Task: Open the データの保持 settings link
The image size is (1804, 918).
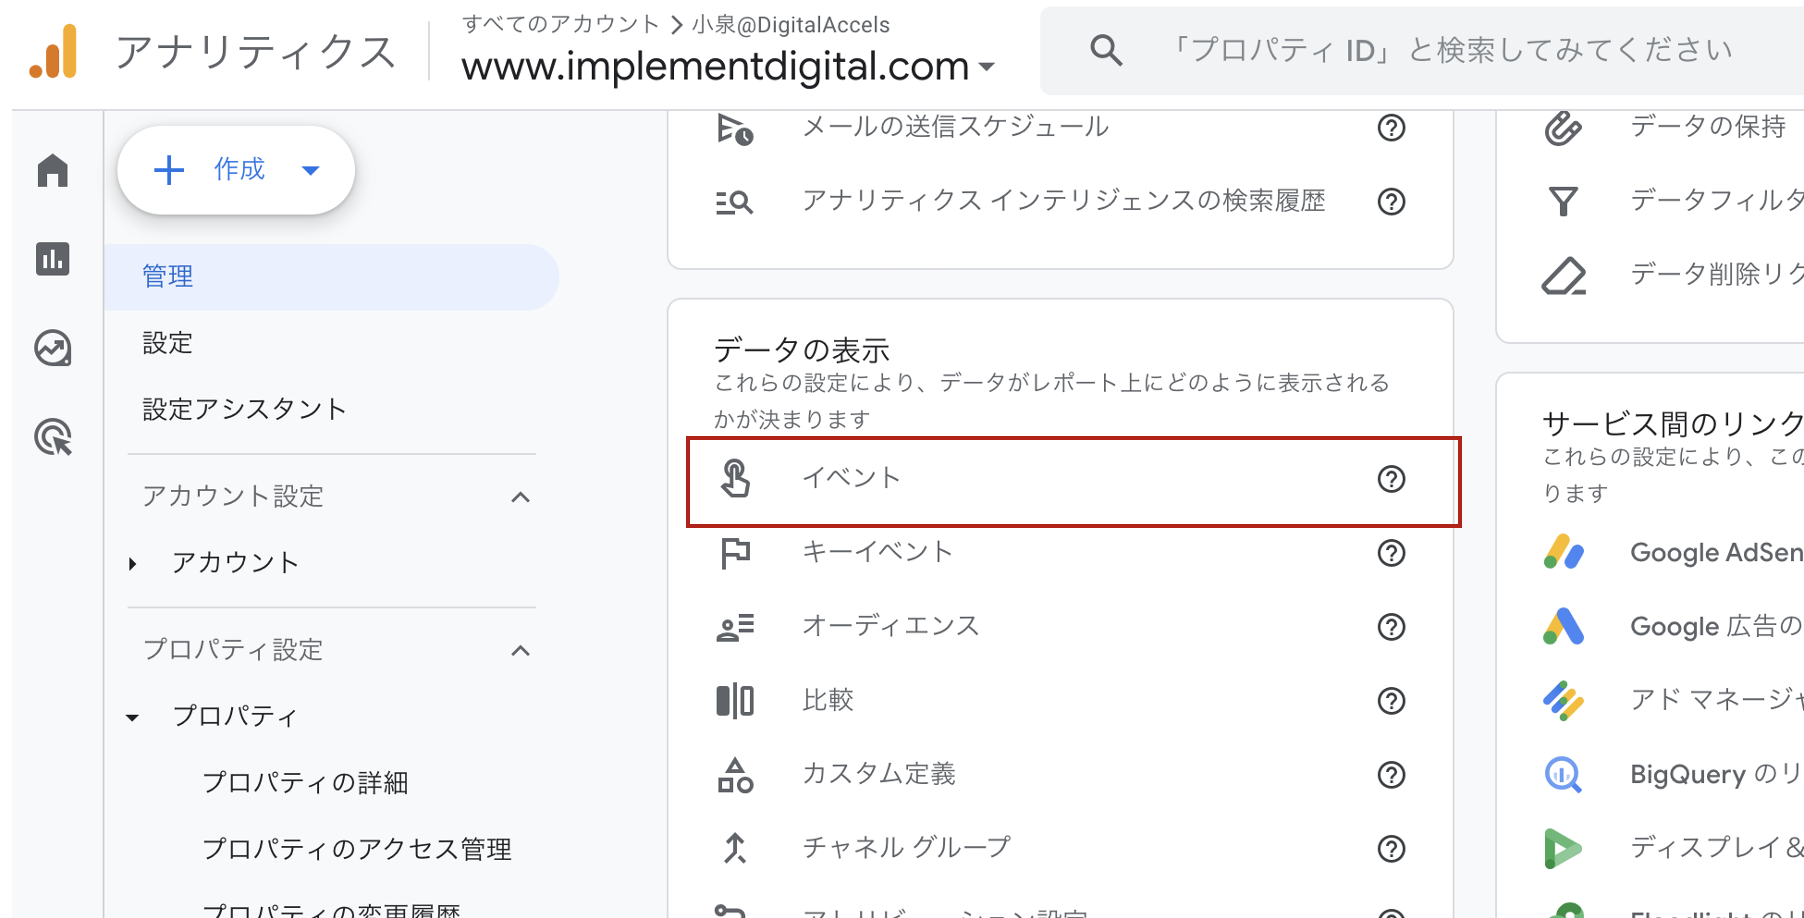Action: 1708,127
